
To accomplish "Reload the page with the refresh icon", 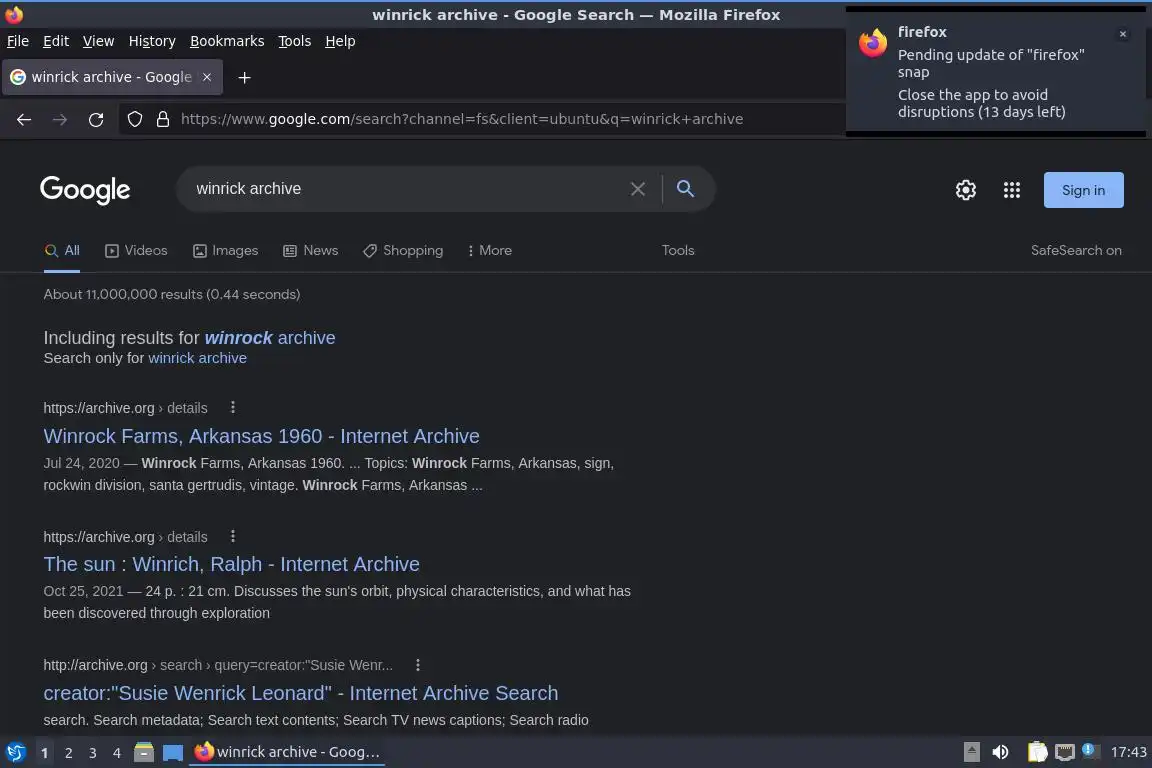I will click(96, 119).
